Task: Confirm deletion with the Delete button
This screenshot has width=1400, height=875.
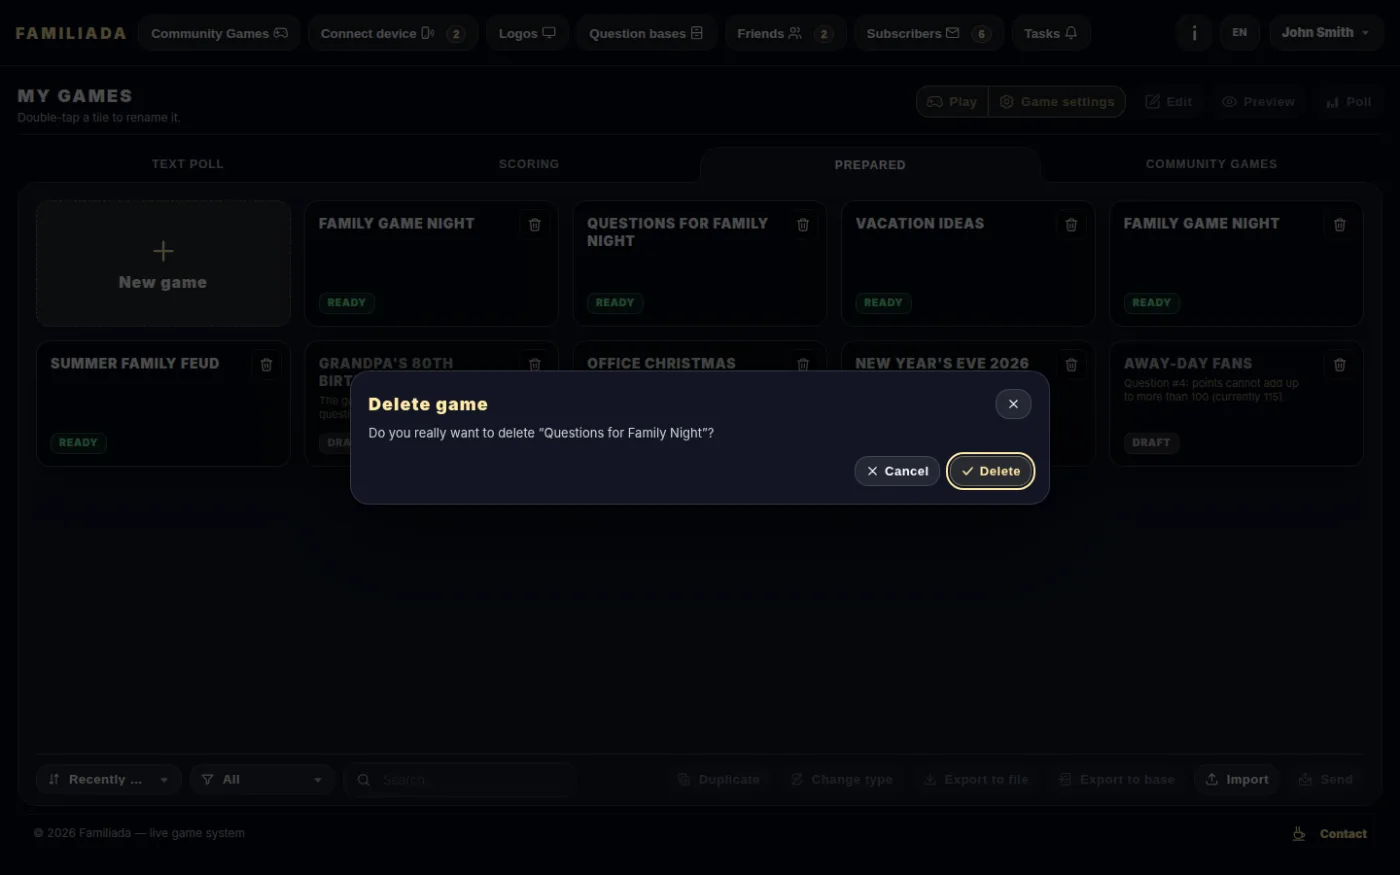Action: (x=990, y=471)
